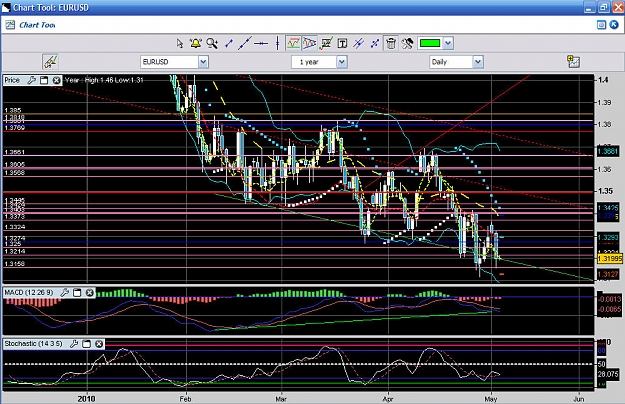Toggle the triangle pattern tool
This screenshot has width=625, height=404.
click(309, 43)
